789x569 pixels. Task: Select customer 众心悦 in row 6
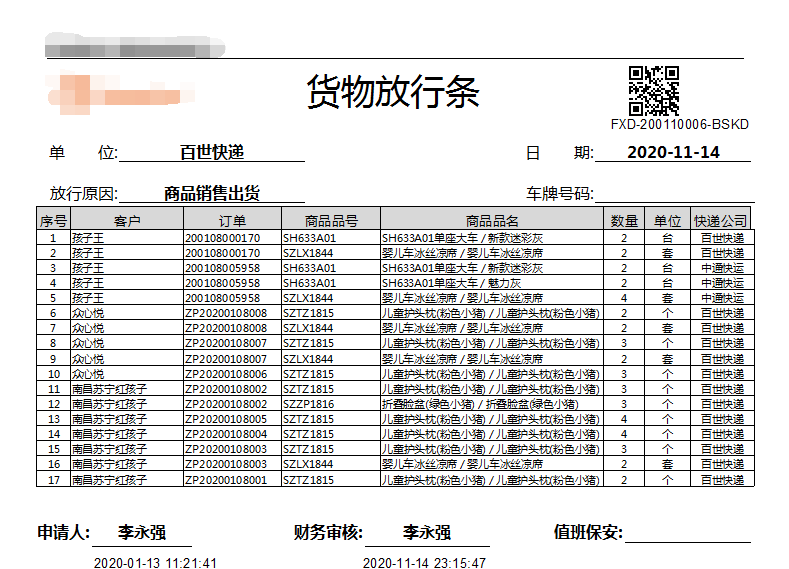(x=88, y=313)
